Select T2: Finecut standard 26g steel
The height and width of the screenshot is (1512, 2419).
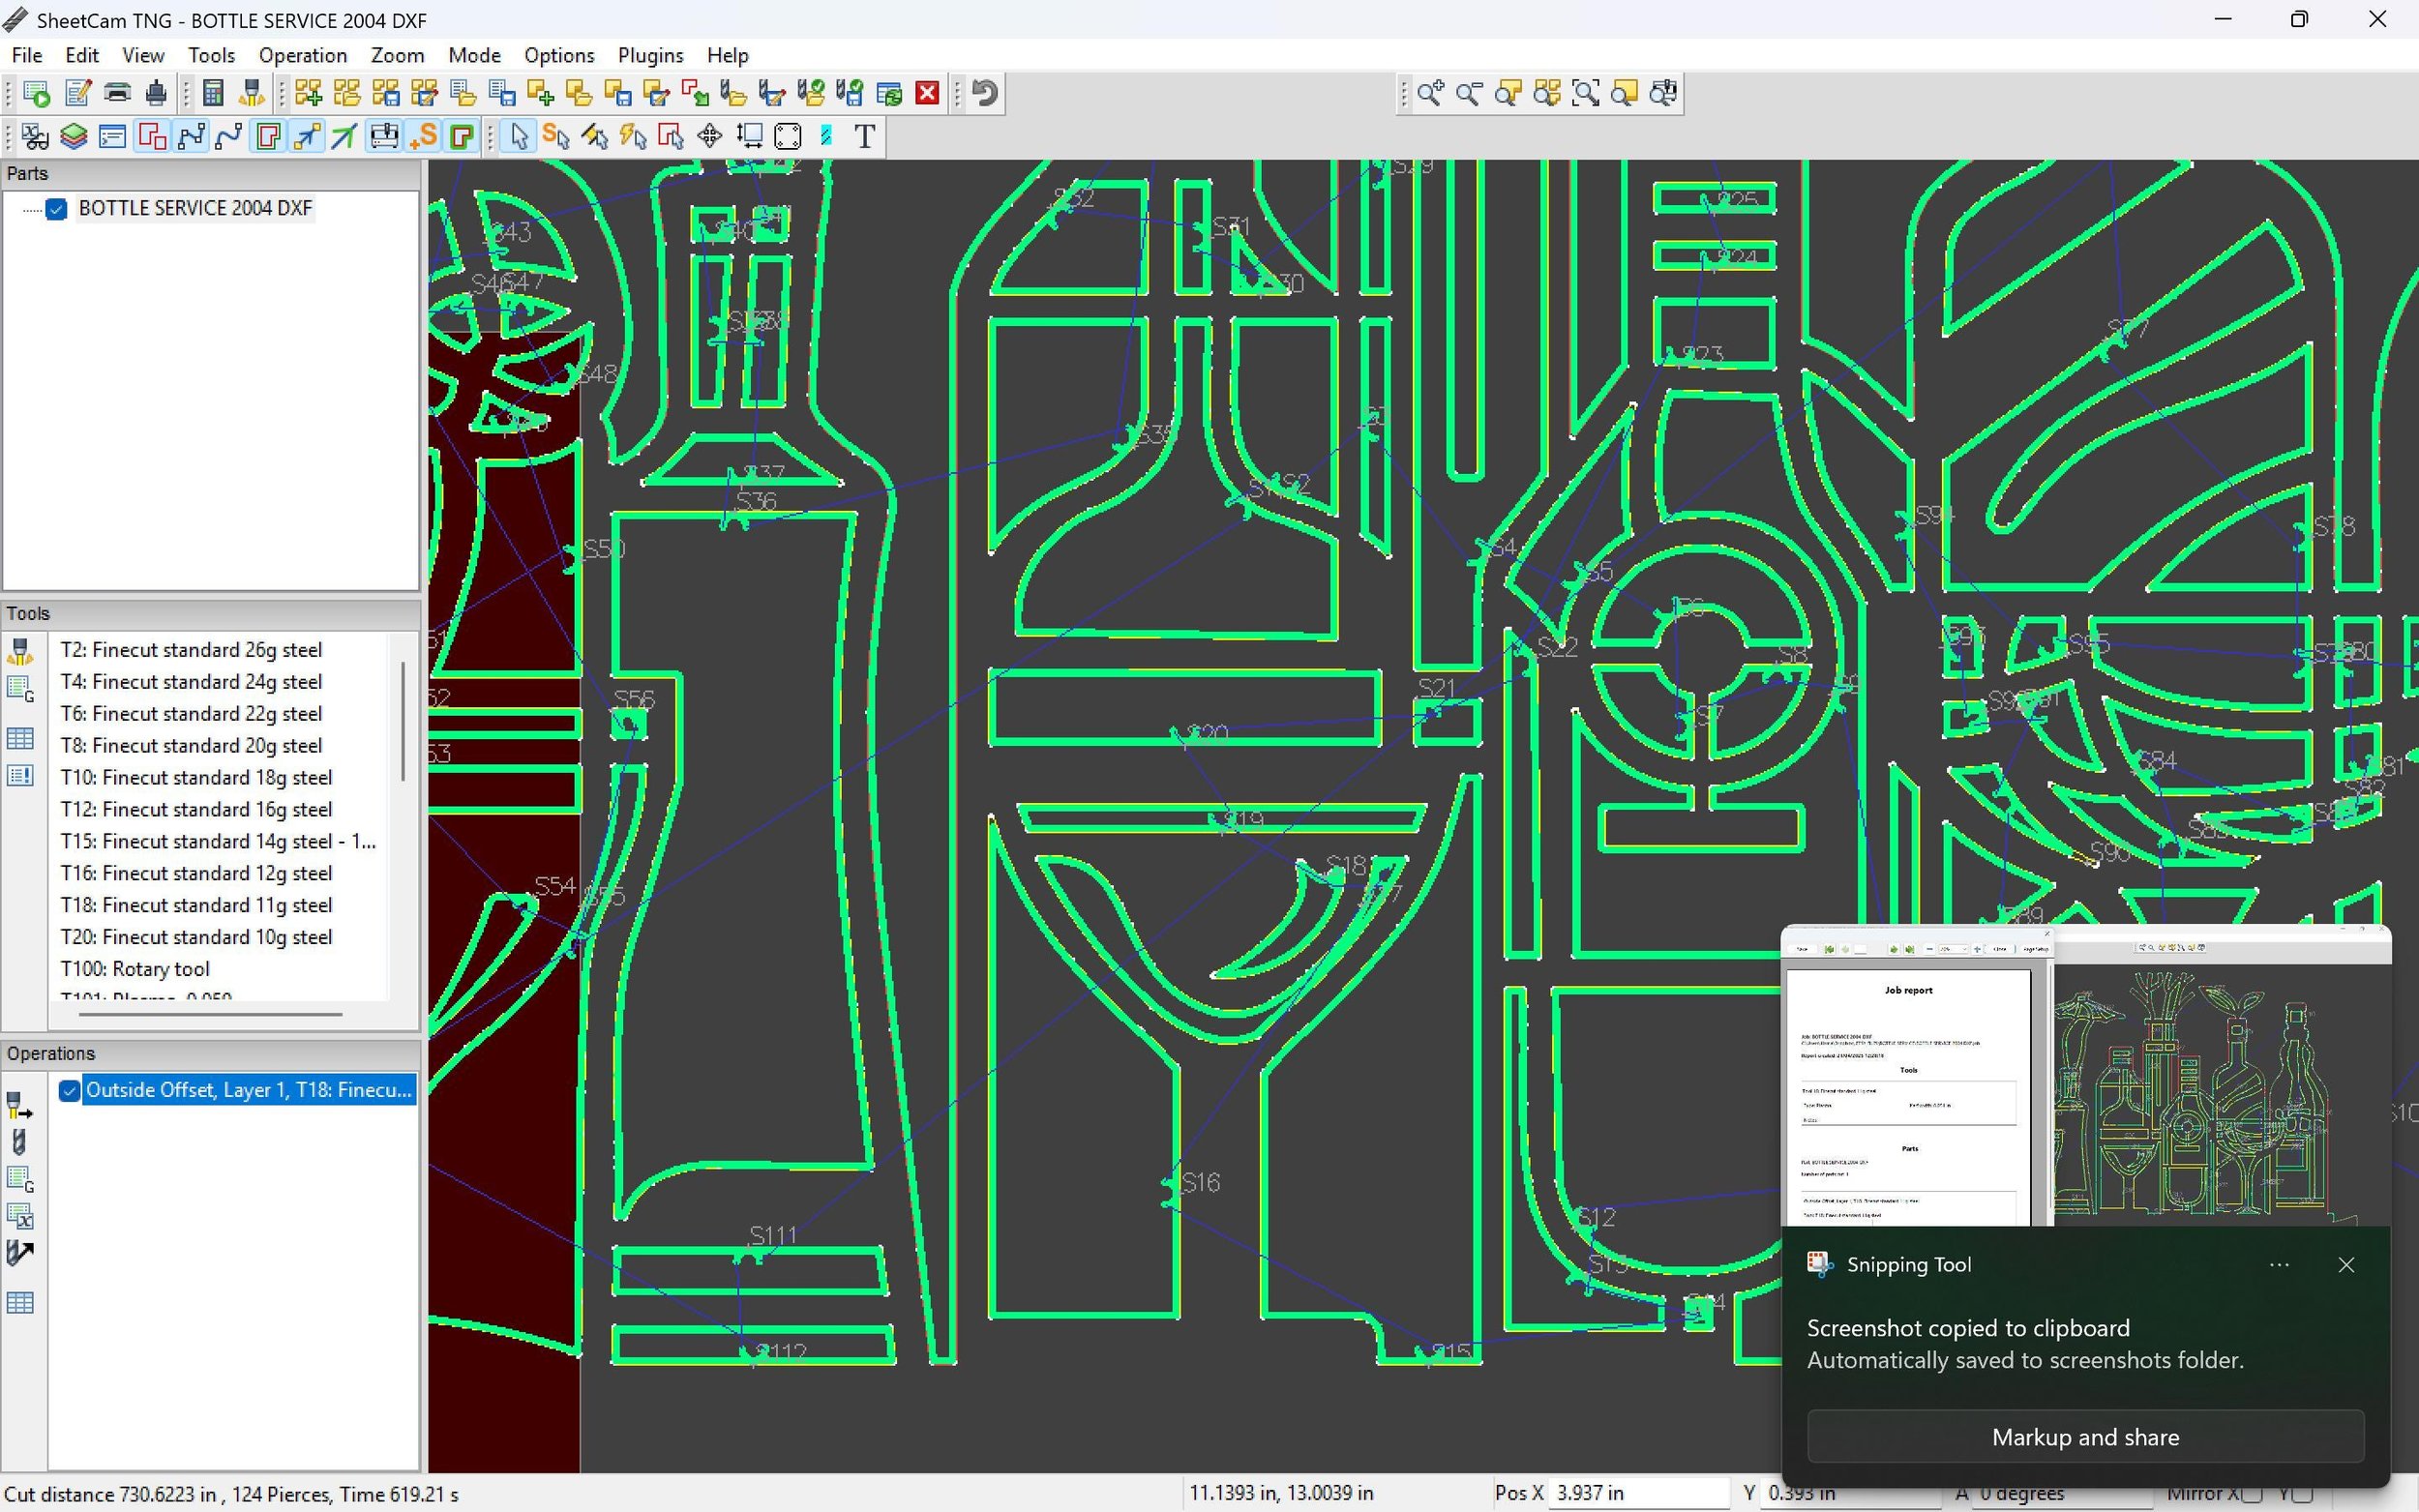[191, 650]
